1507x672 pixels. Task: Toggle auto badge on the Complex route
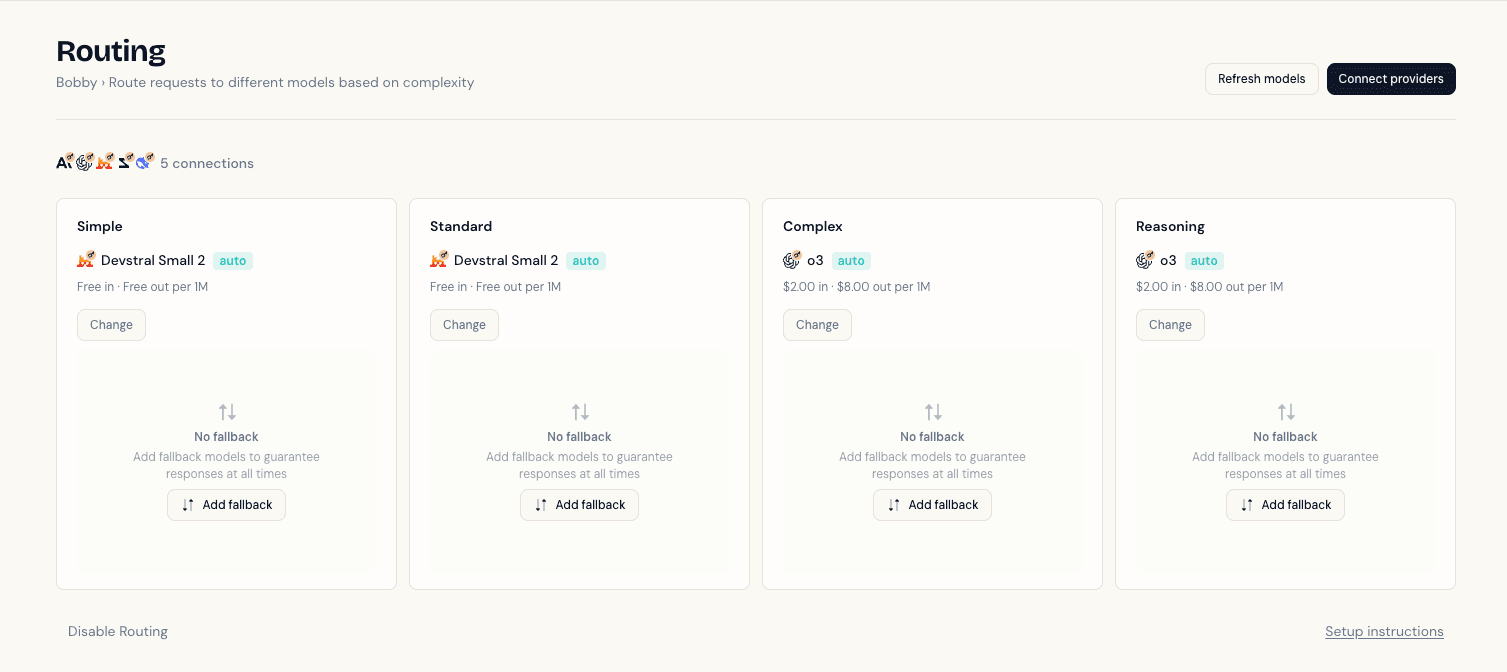(851, 260)
